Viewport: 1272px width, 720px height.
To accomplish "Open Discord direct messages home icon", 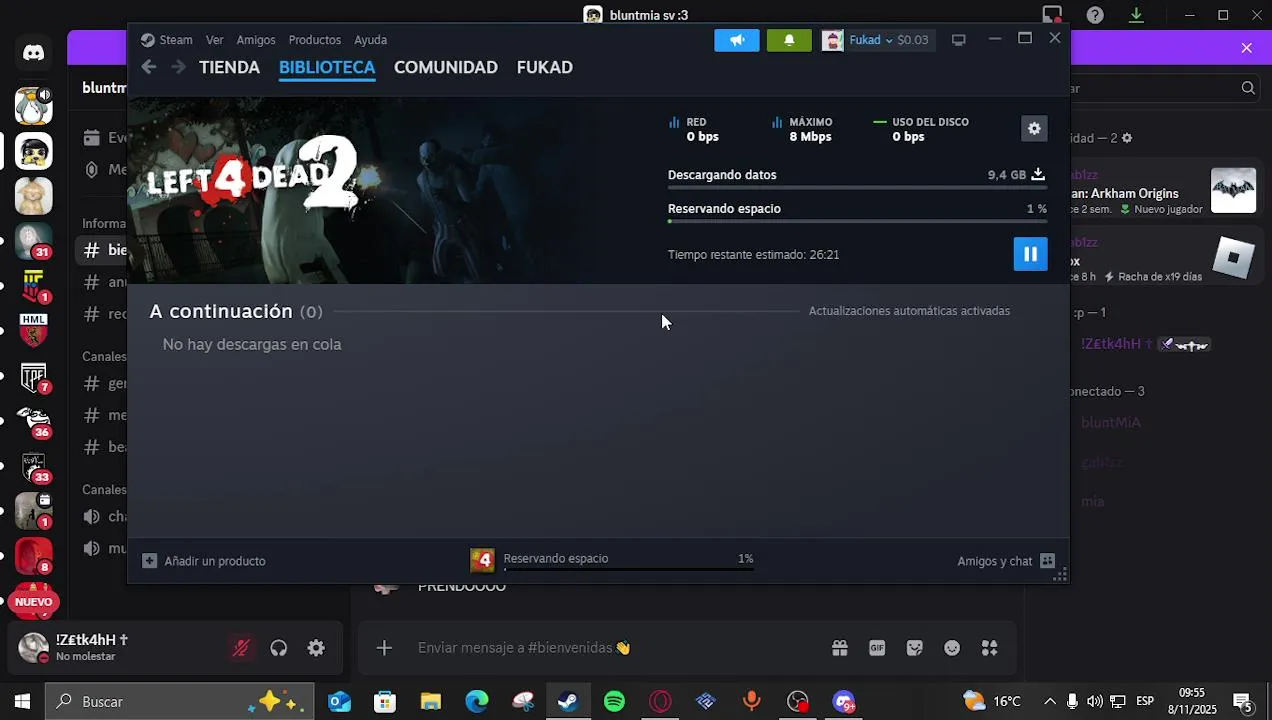I will pos(34,53).
